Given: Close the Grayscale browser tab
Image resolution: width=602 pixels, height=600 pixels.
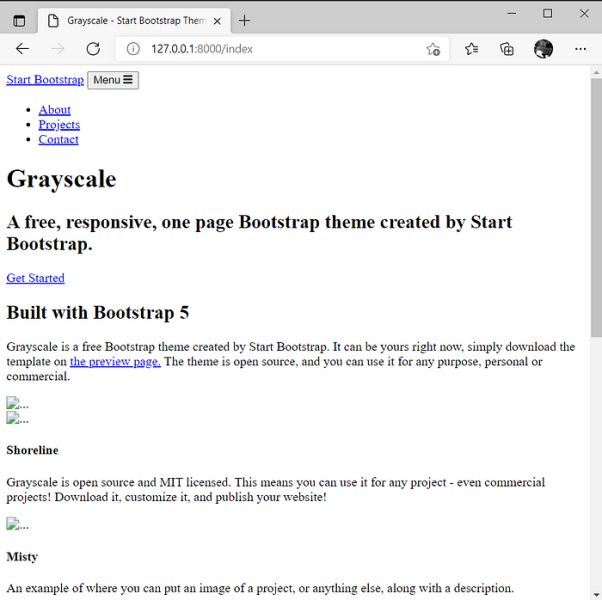Looking at the screenshot, I should [217, 20].
